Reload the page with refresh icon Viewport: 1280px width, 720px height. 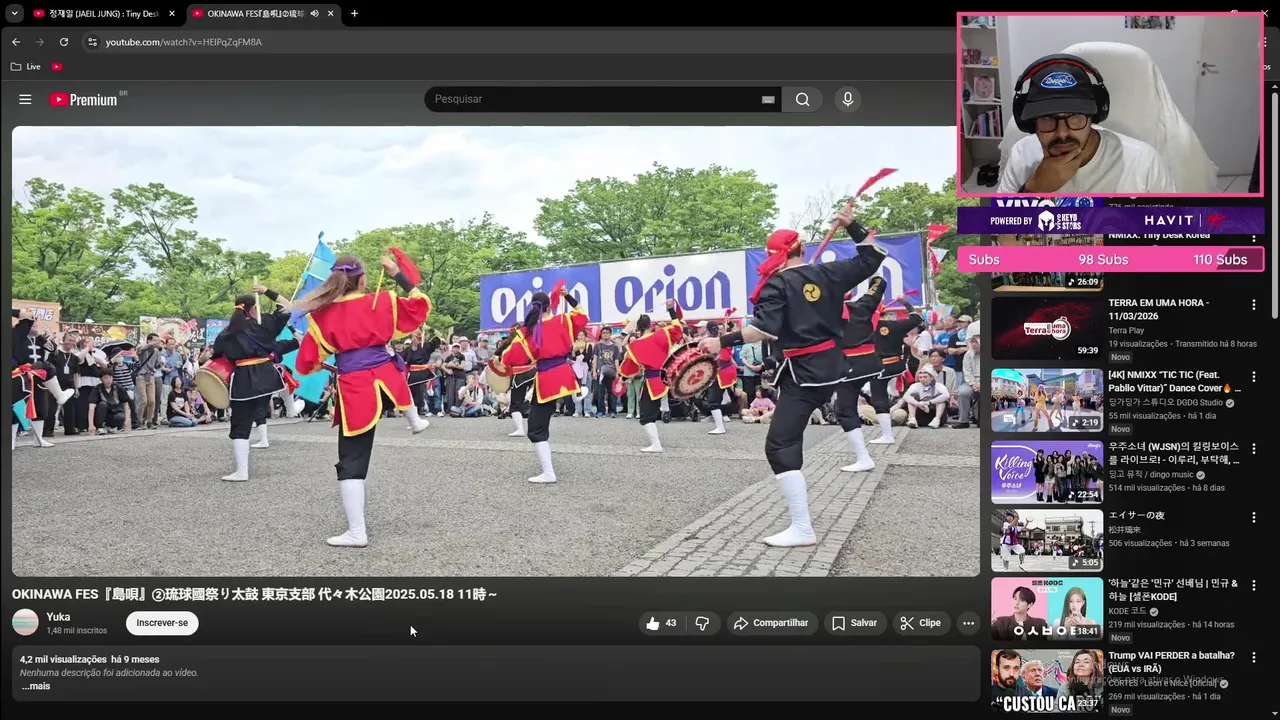tap(64, 42)
